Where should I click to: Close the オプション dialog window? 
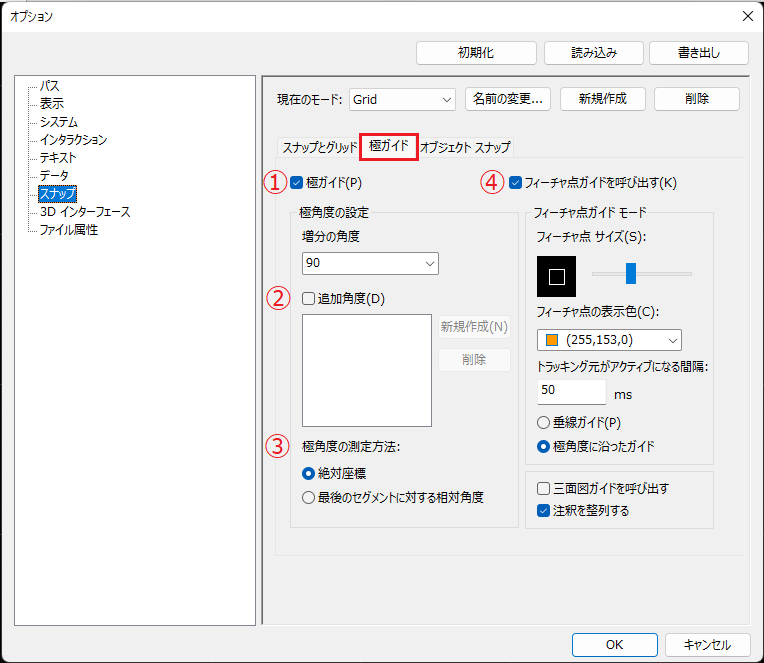click(747, 15)
